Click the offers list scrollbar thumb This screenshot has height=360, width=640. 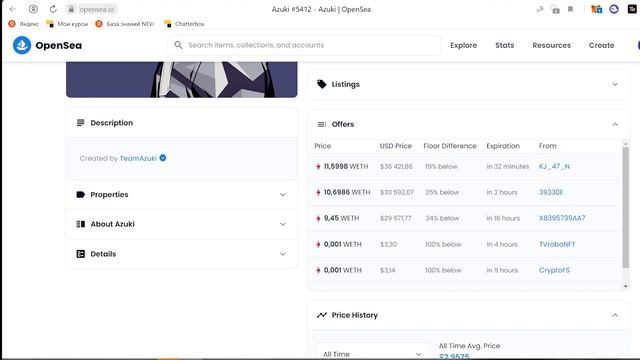click(x=625, y=207)
